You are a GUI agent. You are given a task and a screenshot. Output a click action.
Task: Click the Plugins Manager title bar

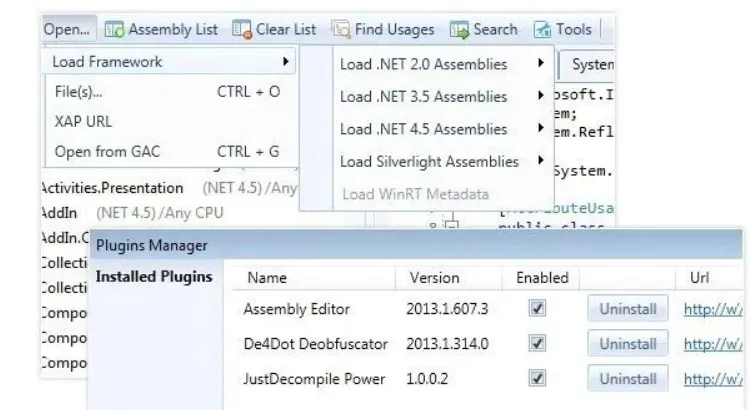[416, 245]
